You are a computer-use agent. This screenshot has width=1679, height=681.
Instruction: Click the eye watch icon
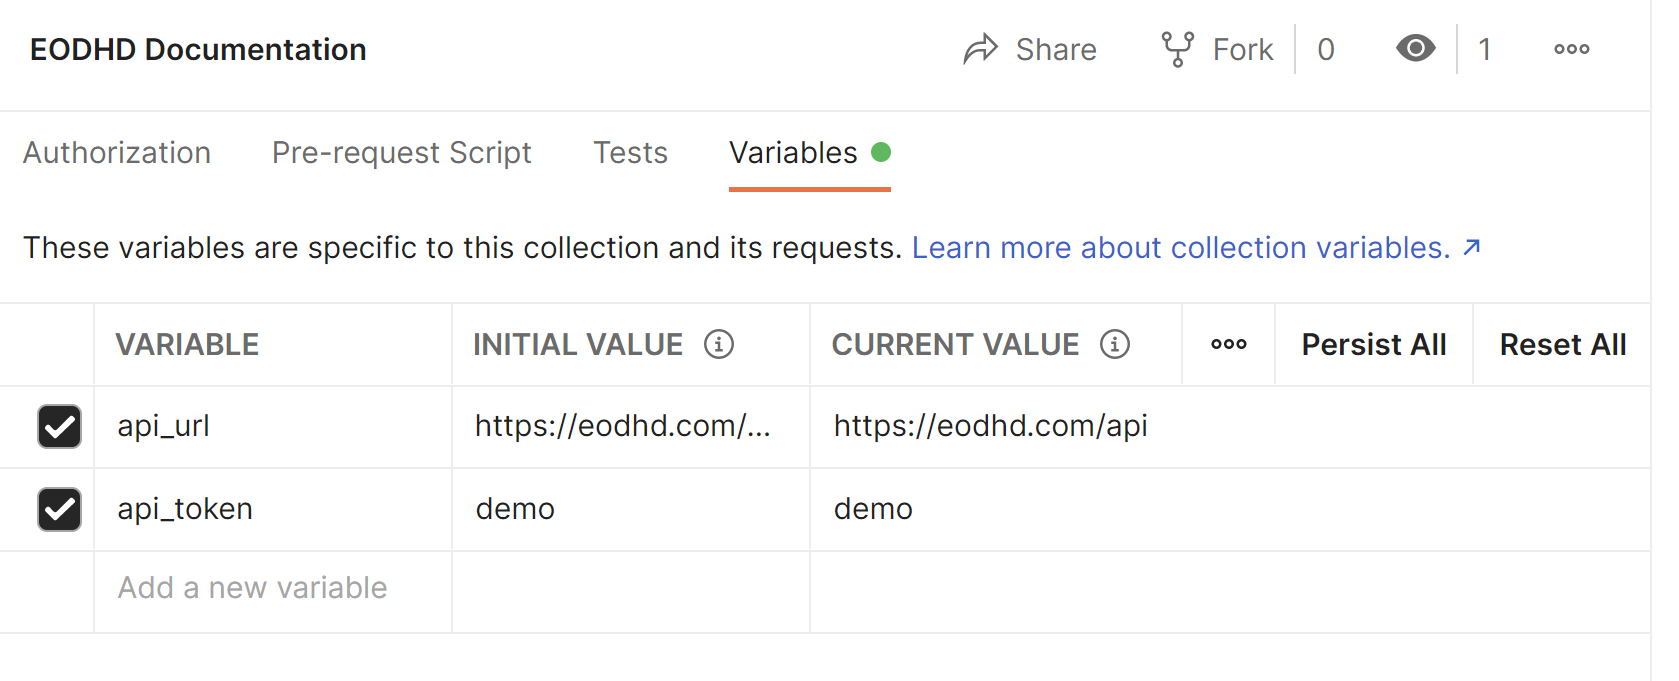click(x=1416, y=48)
